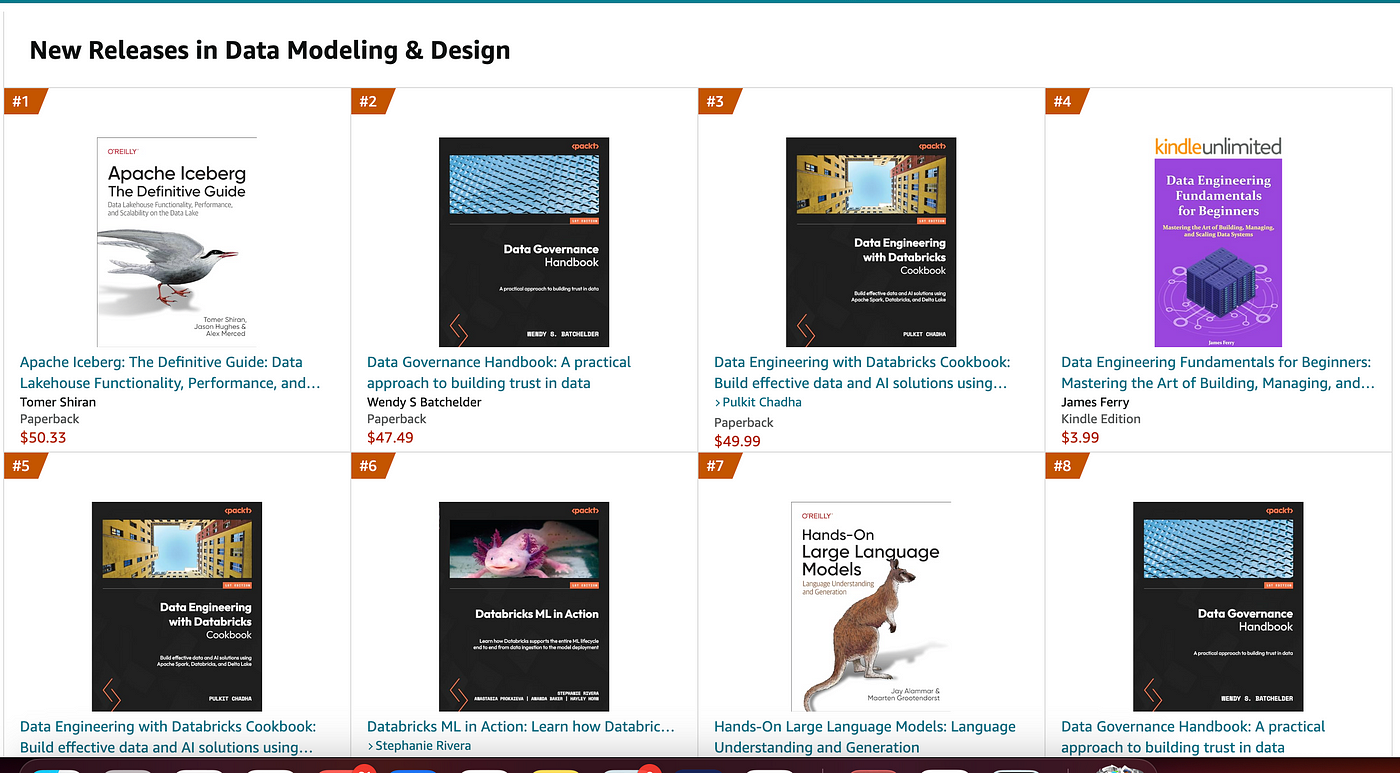1400x773 pixels.
Task: Open the Hands-On Large Language Models cover
Action: point(871,607)
